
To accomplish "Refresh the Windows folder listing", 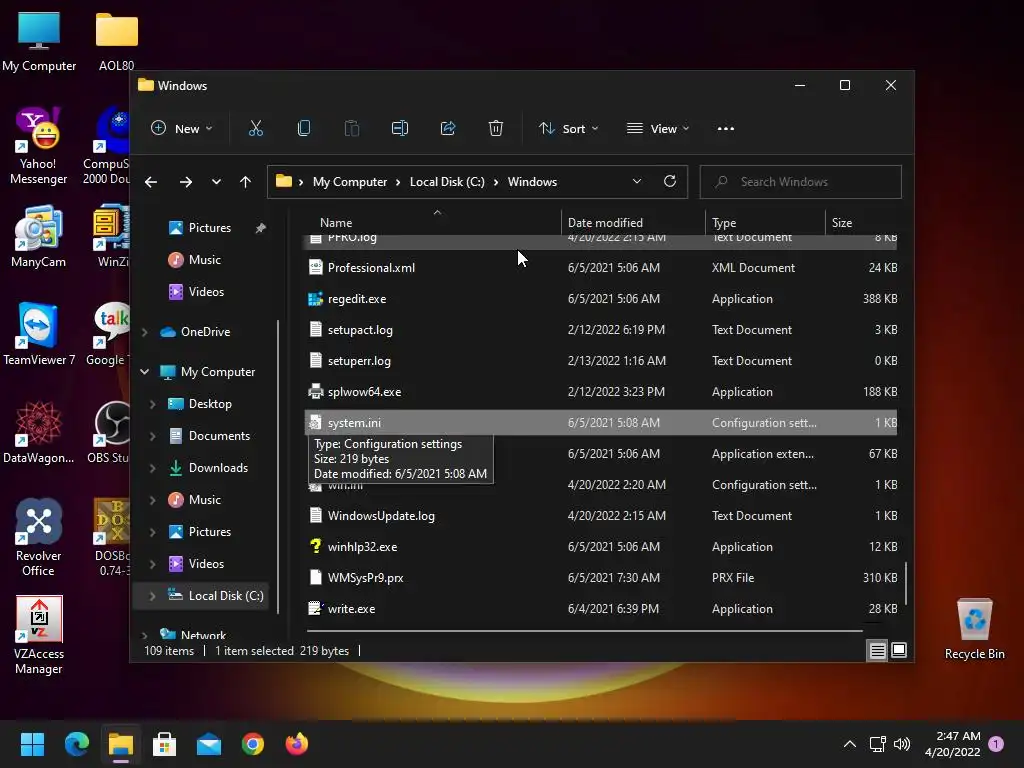I will [669, 182].
